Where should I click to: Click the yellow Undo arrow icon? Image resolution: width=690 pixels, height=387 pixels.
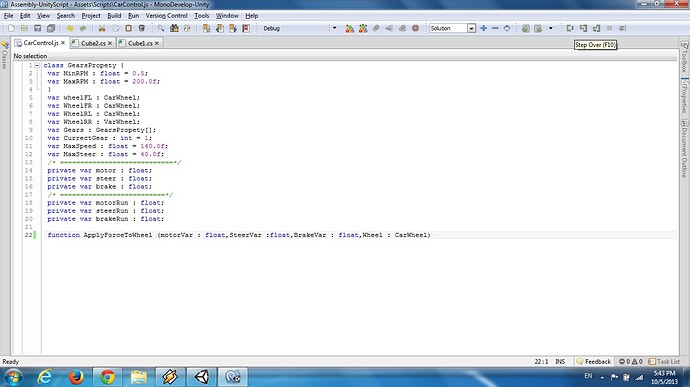[70, 28]
